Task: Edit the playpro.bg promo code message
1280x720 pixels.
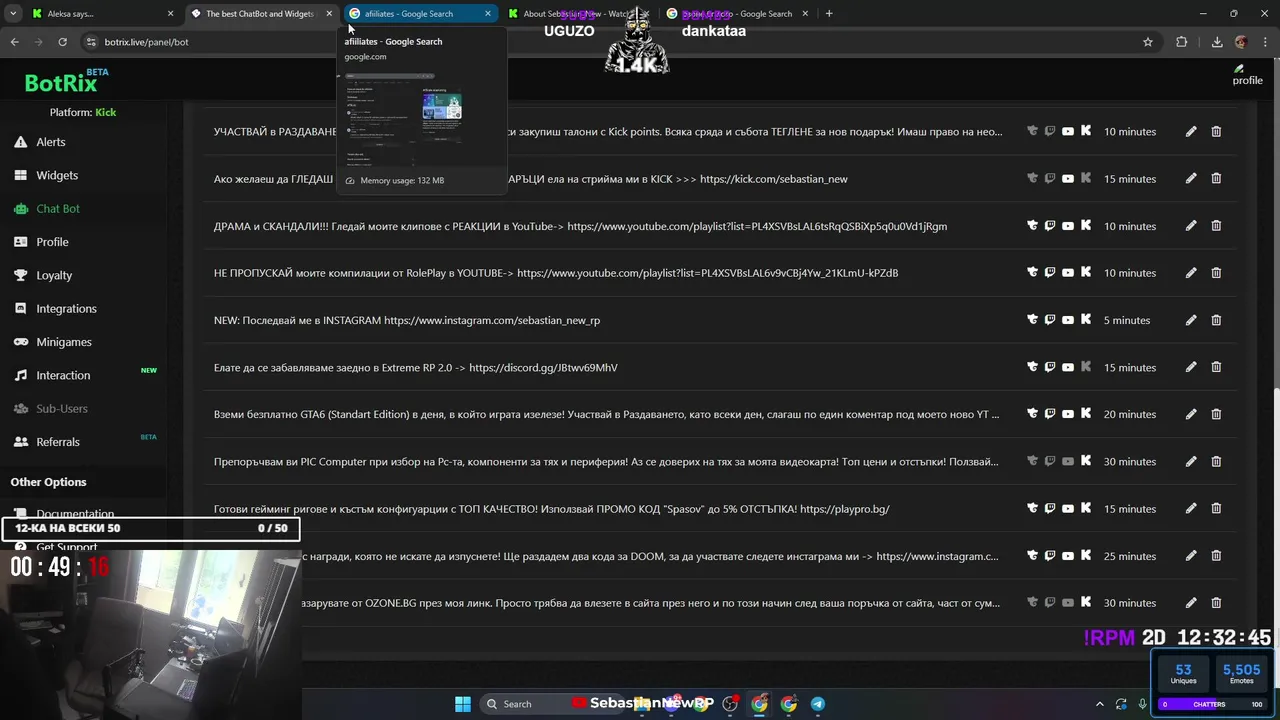Action: click(x=1191, y=508)
